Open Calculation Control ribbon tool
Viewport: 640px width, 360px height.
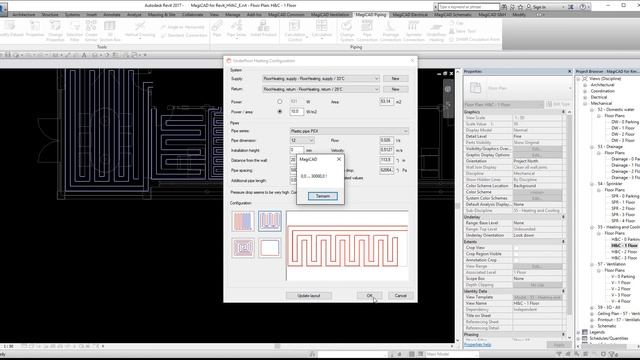pos(294,31)
